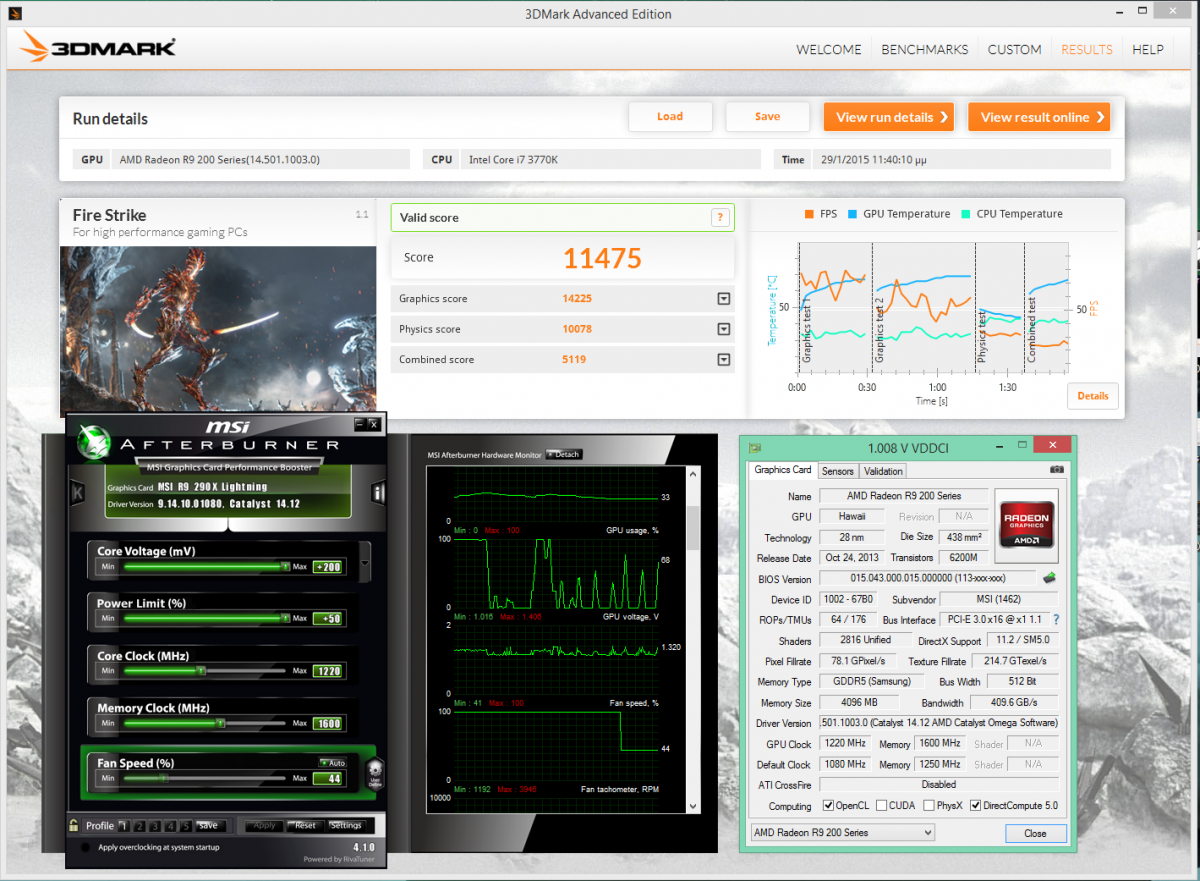
Task: Click View run details button
Action: (889, 117)
